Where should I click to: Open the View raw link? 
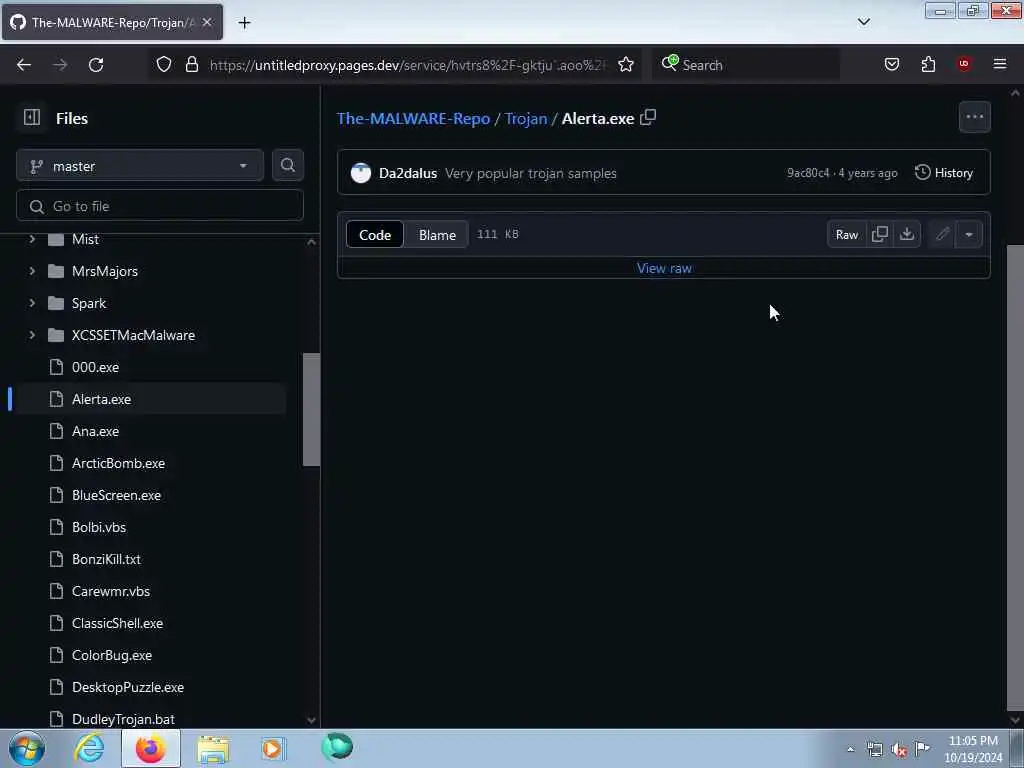[664, 268]
